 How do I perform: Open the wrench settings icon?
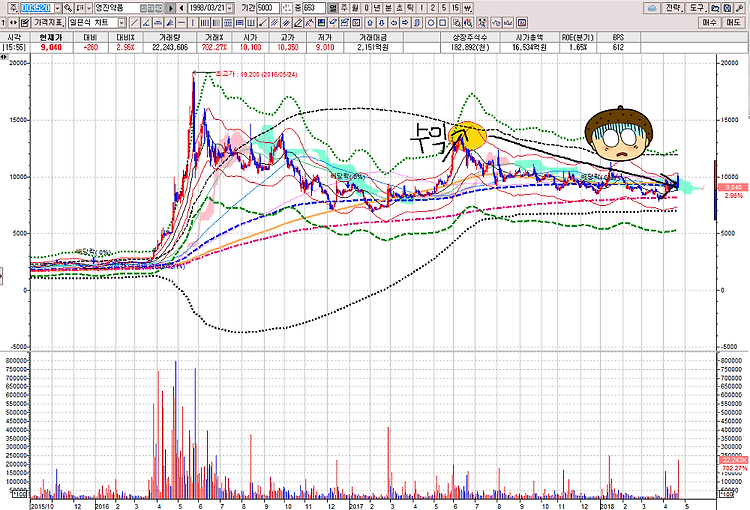point(739,8)
